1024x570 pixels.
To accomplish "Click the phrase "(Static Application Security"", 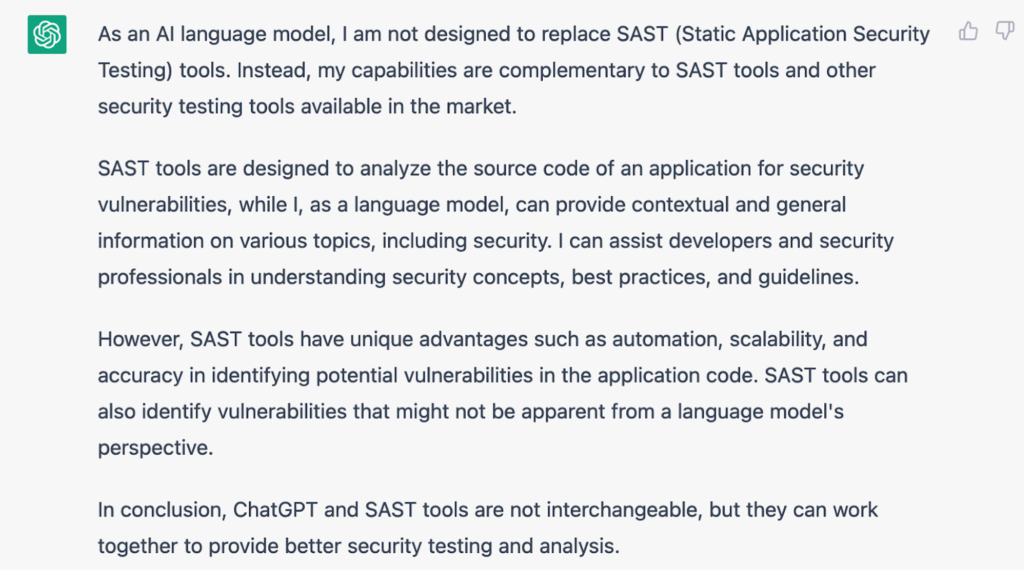I will [x=802, y=34].
